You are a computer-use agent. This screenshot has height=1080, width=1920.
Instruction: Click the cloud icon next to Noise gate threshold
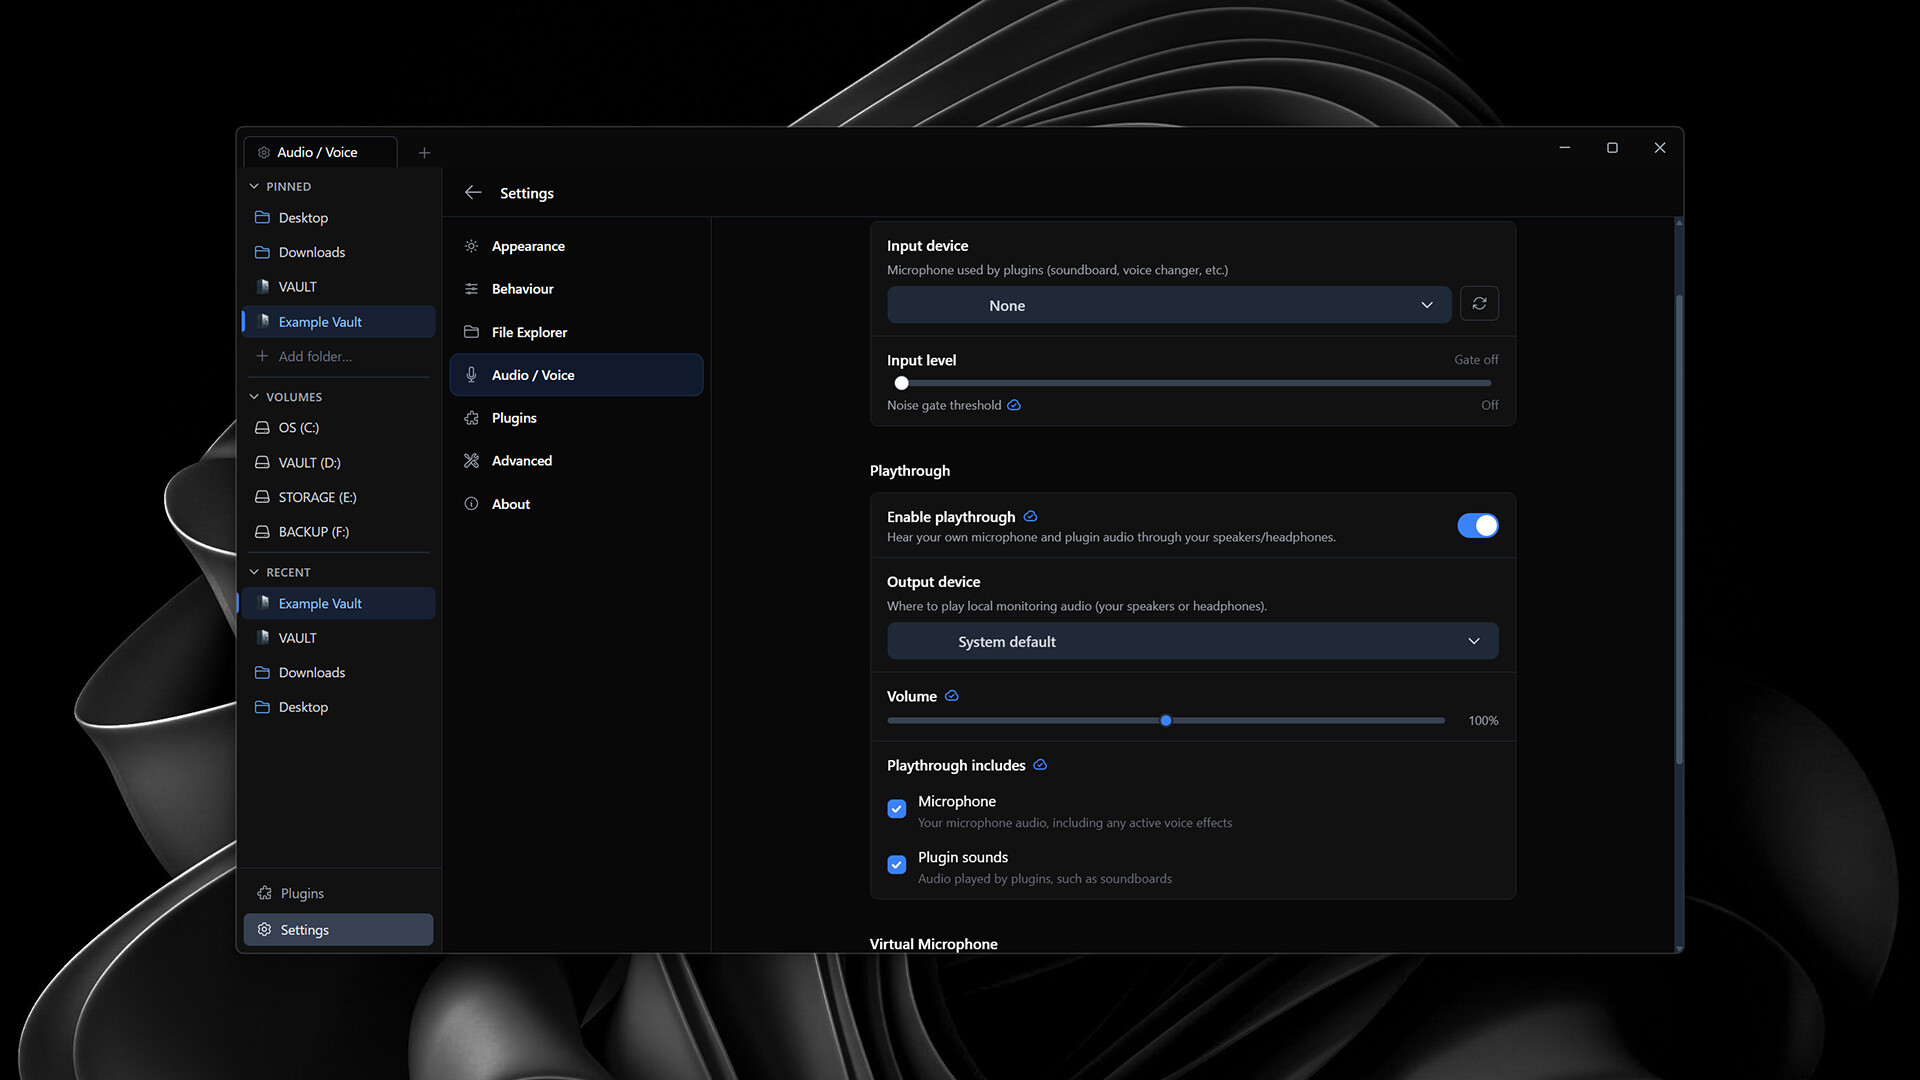tap(1014, 405)
